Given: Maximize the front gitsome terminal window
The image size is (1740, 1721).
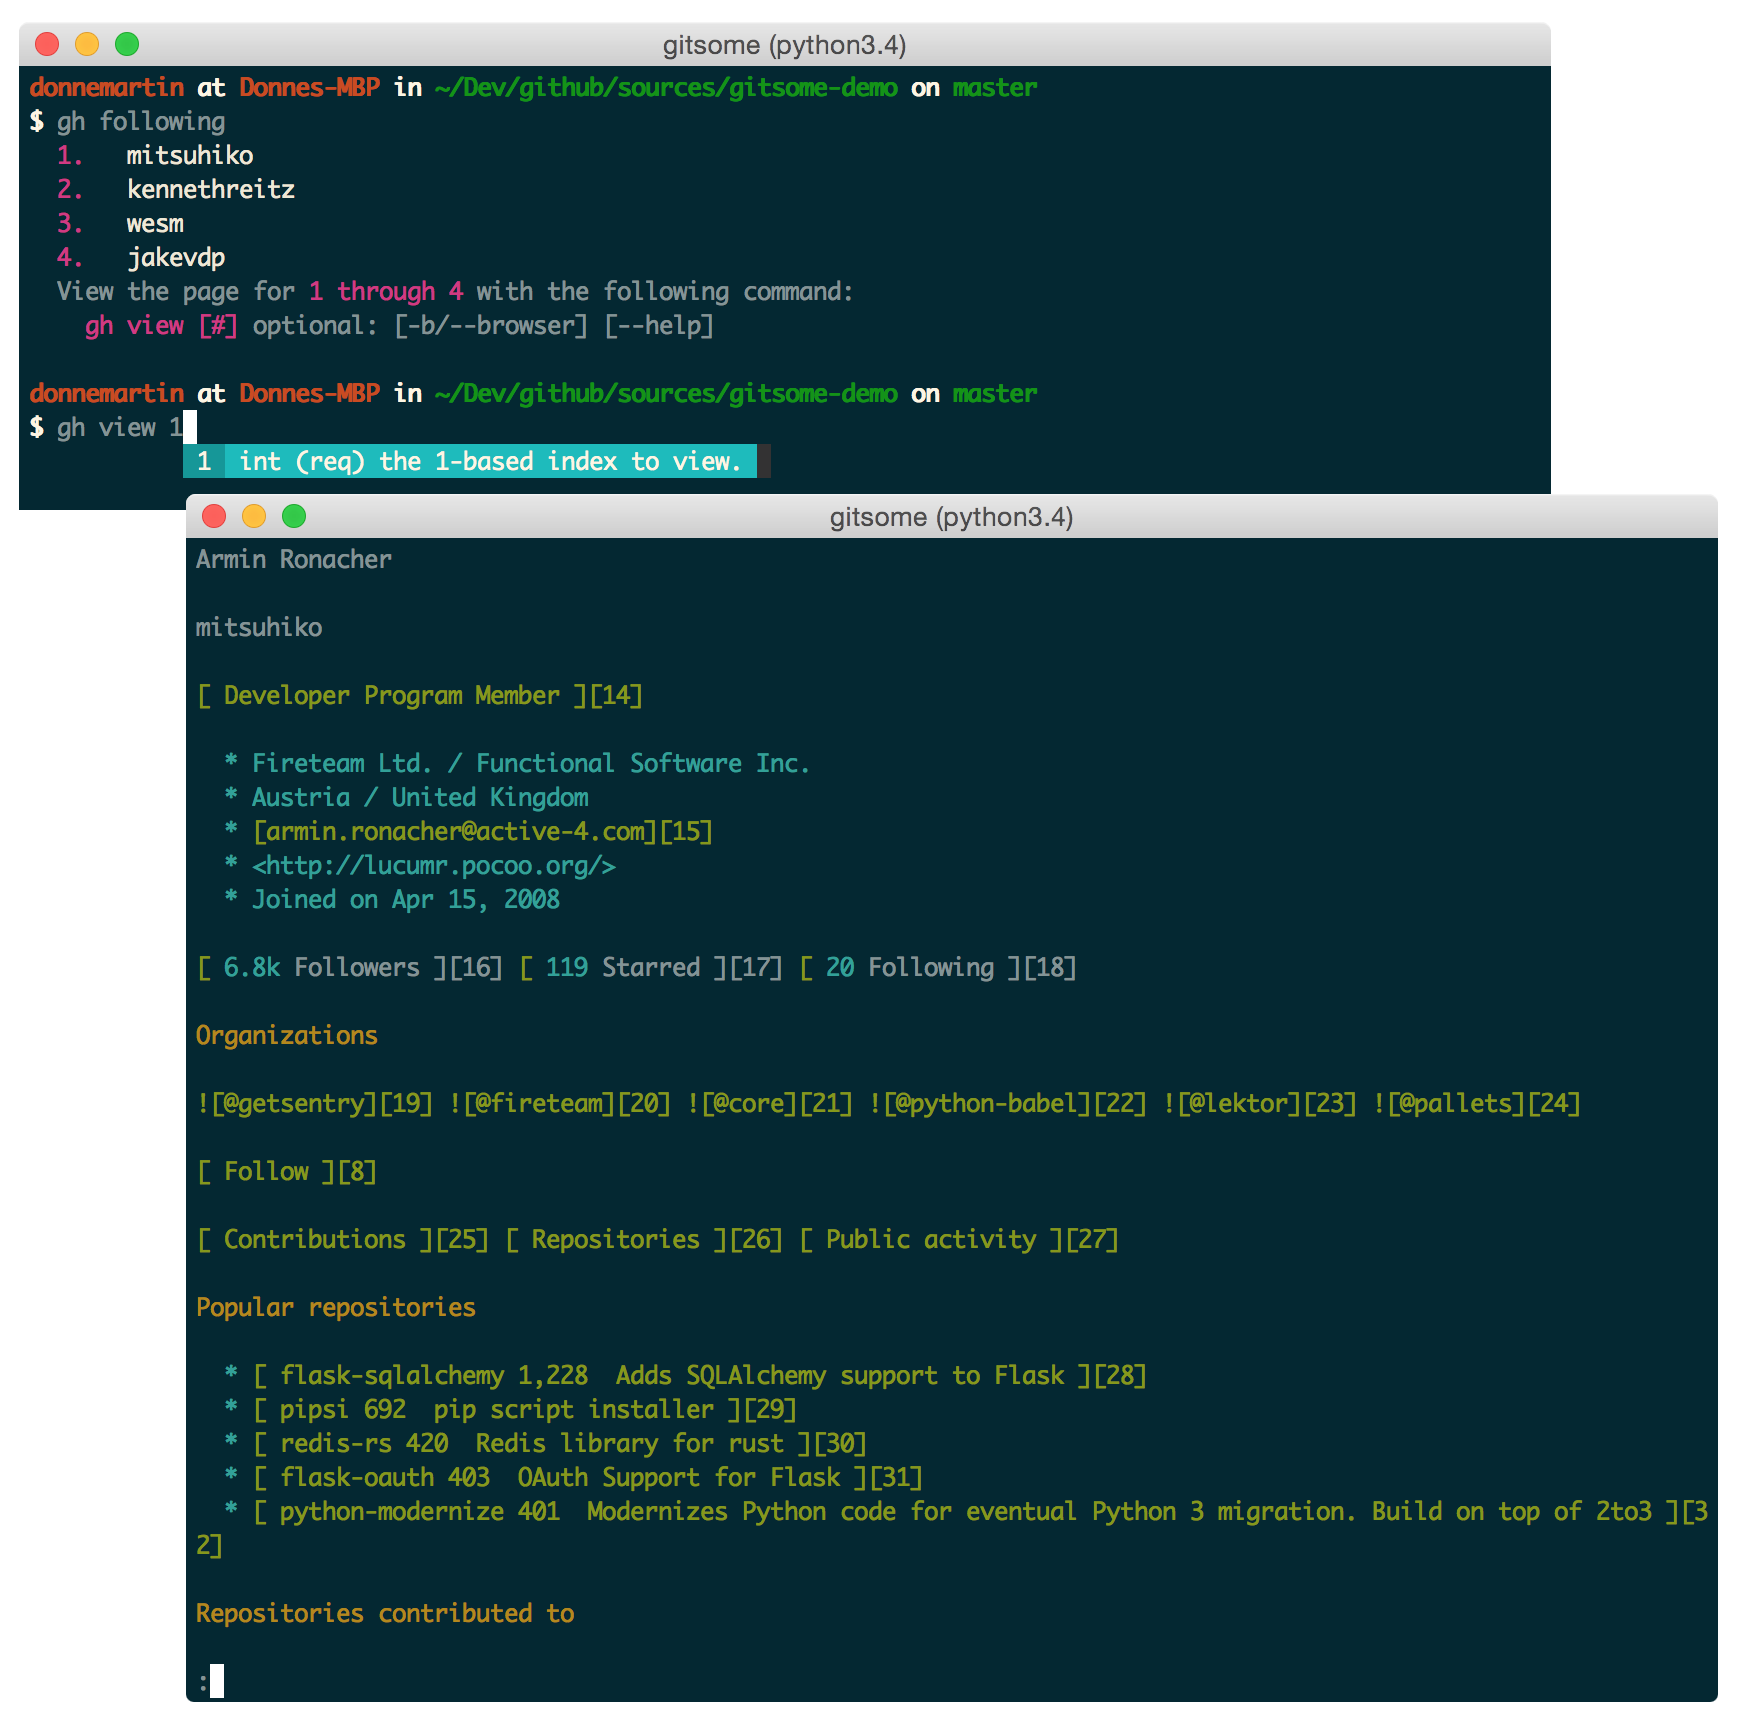Looking at the screenshot, I should pos(294,516).
